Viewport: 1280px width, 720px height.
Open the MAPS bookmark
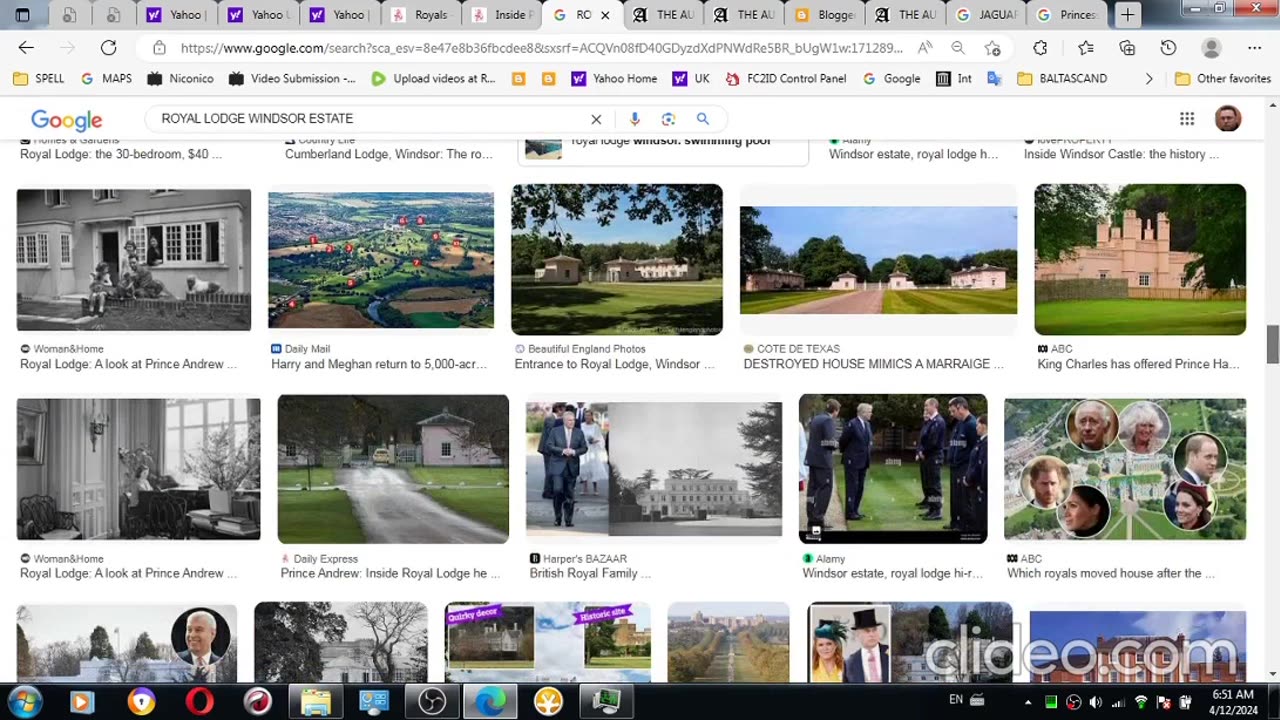[x=106, y=78]
